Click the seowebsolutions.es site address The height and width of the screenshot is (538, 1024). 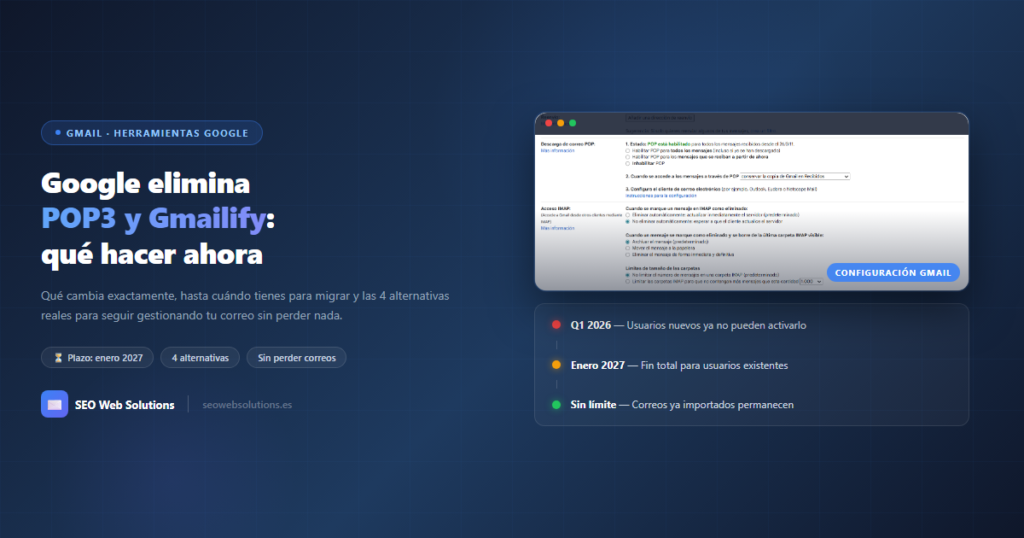pyautogui.click(x=247, y=405)
